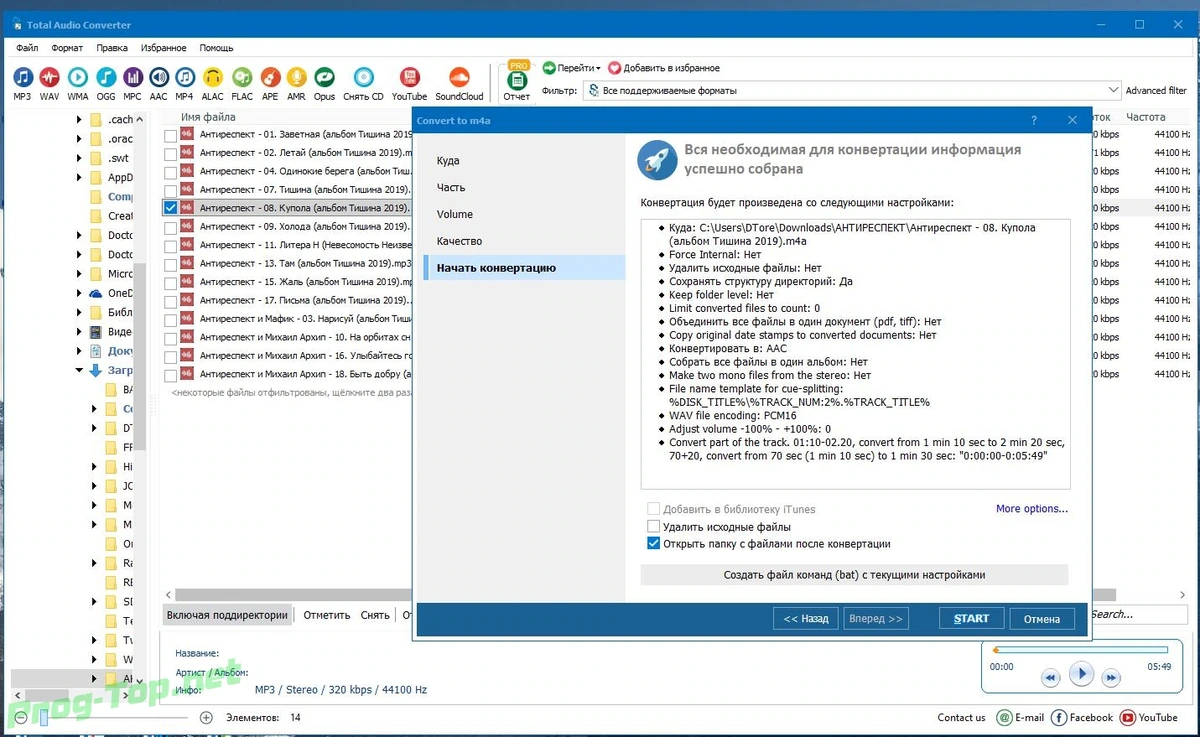
Task: Expand the .swt folder in tree
Action: [80, 158]
